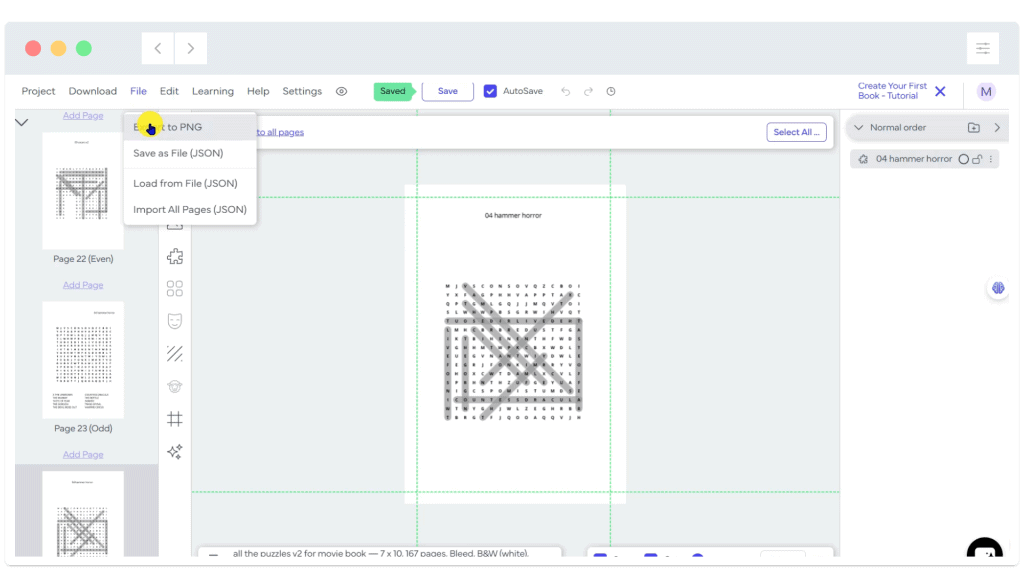This screenshot has width=1024, height=587.
Task: Choose Export to PNG
Action: pos(190,127)
